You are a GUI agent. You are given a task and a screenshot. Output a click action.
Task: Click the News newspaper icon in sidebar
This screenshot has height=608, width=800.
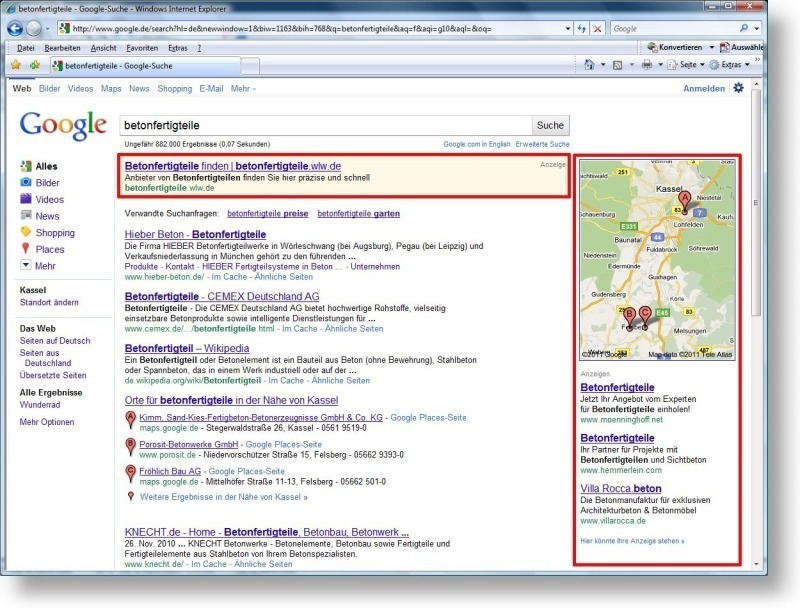coord(26,215)
